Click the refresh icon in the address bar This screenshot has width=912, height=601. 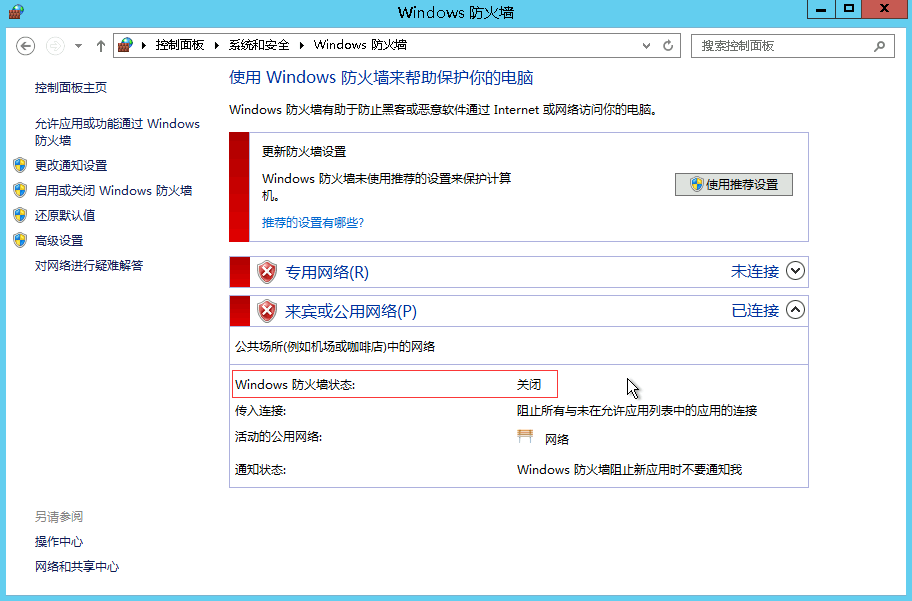tap(666, 45)
